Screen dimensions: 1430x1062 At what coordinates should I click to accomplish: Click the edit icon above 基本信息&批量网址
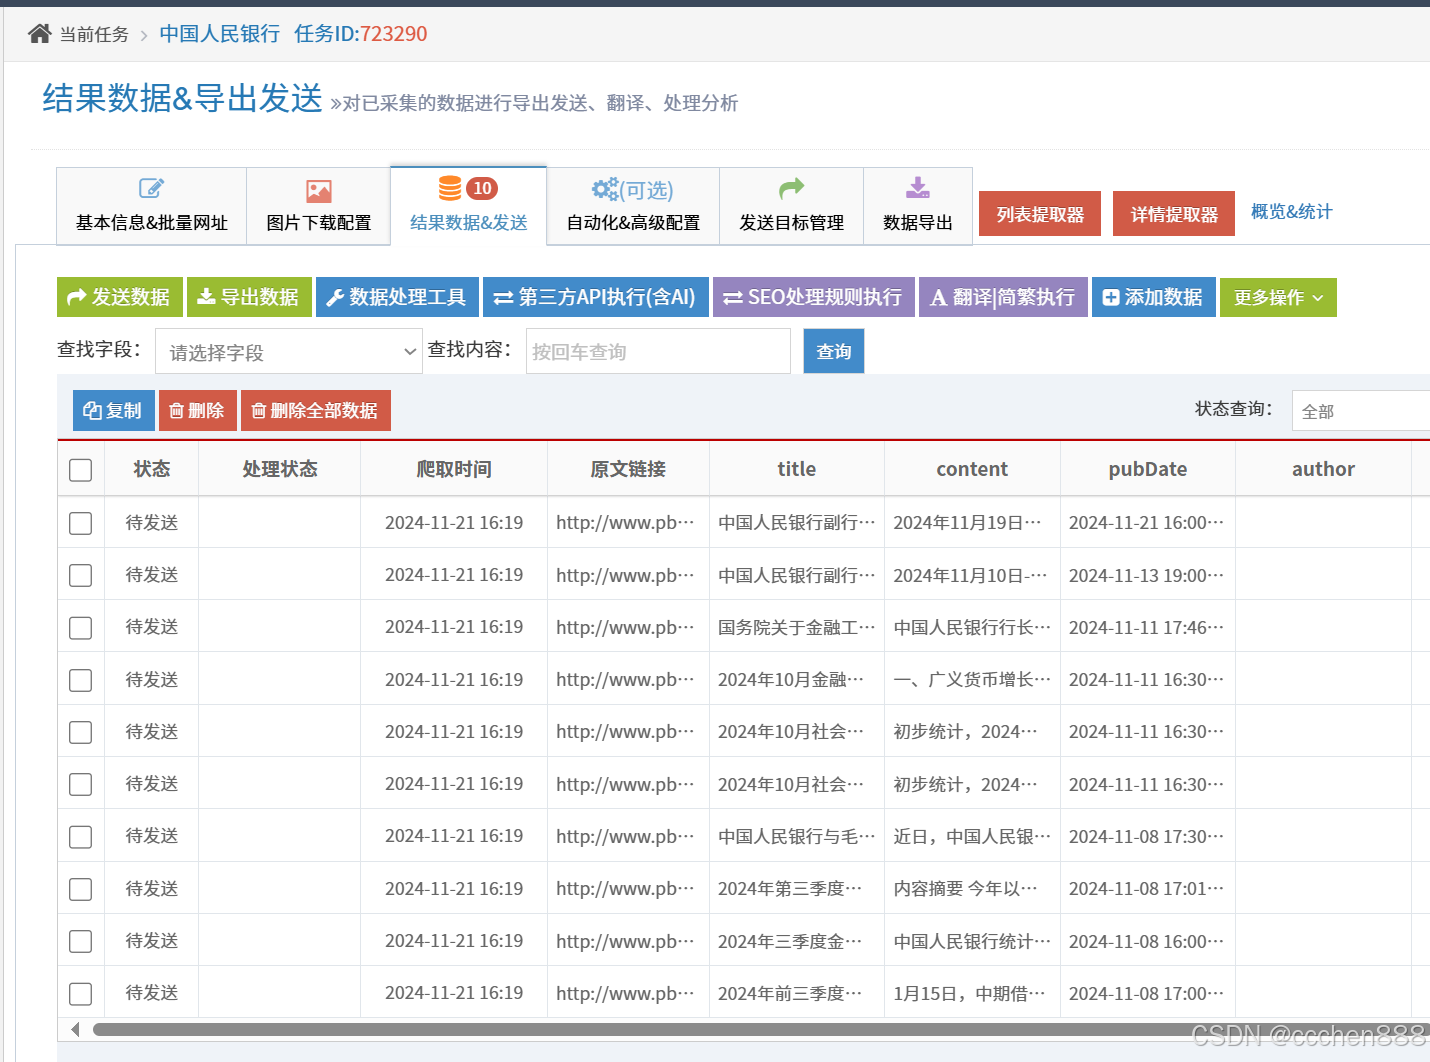pos(151,188)
